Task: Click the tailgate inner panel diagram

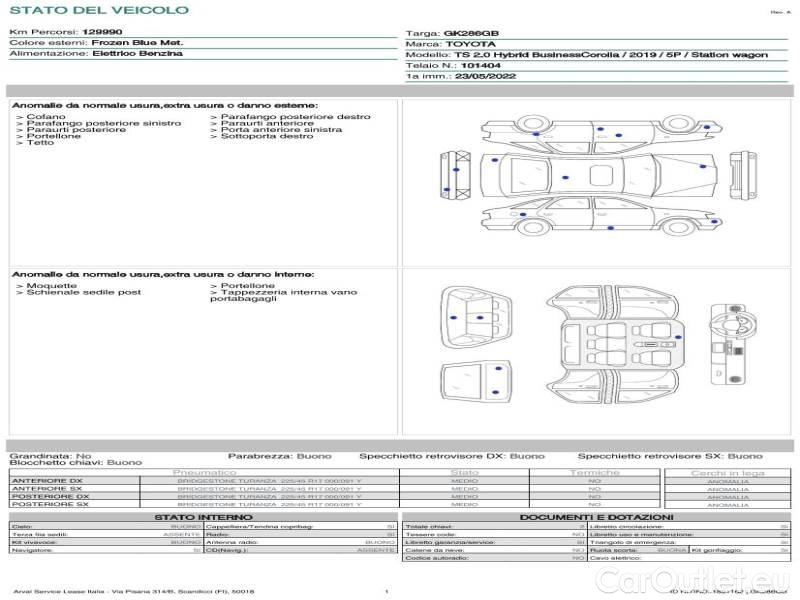Action: tap(476, 383)
